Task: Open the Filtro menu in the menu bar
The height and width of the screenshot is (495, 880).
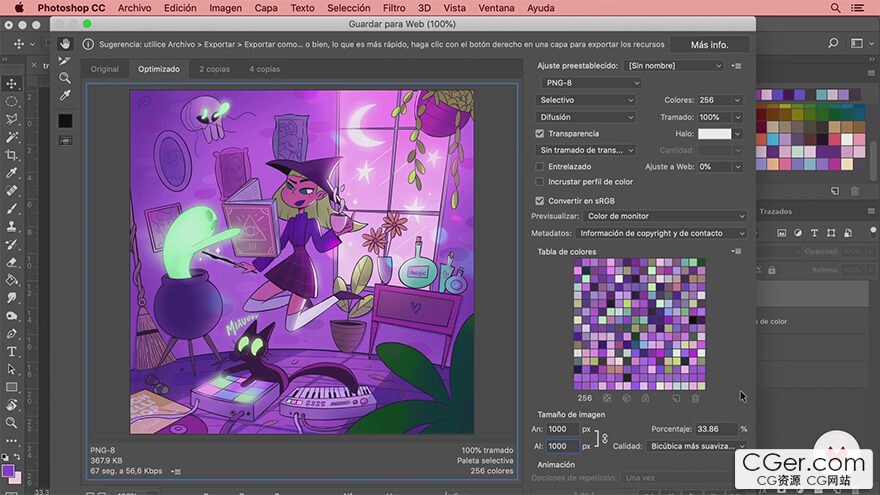Action: [394, 8]
